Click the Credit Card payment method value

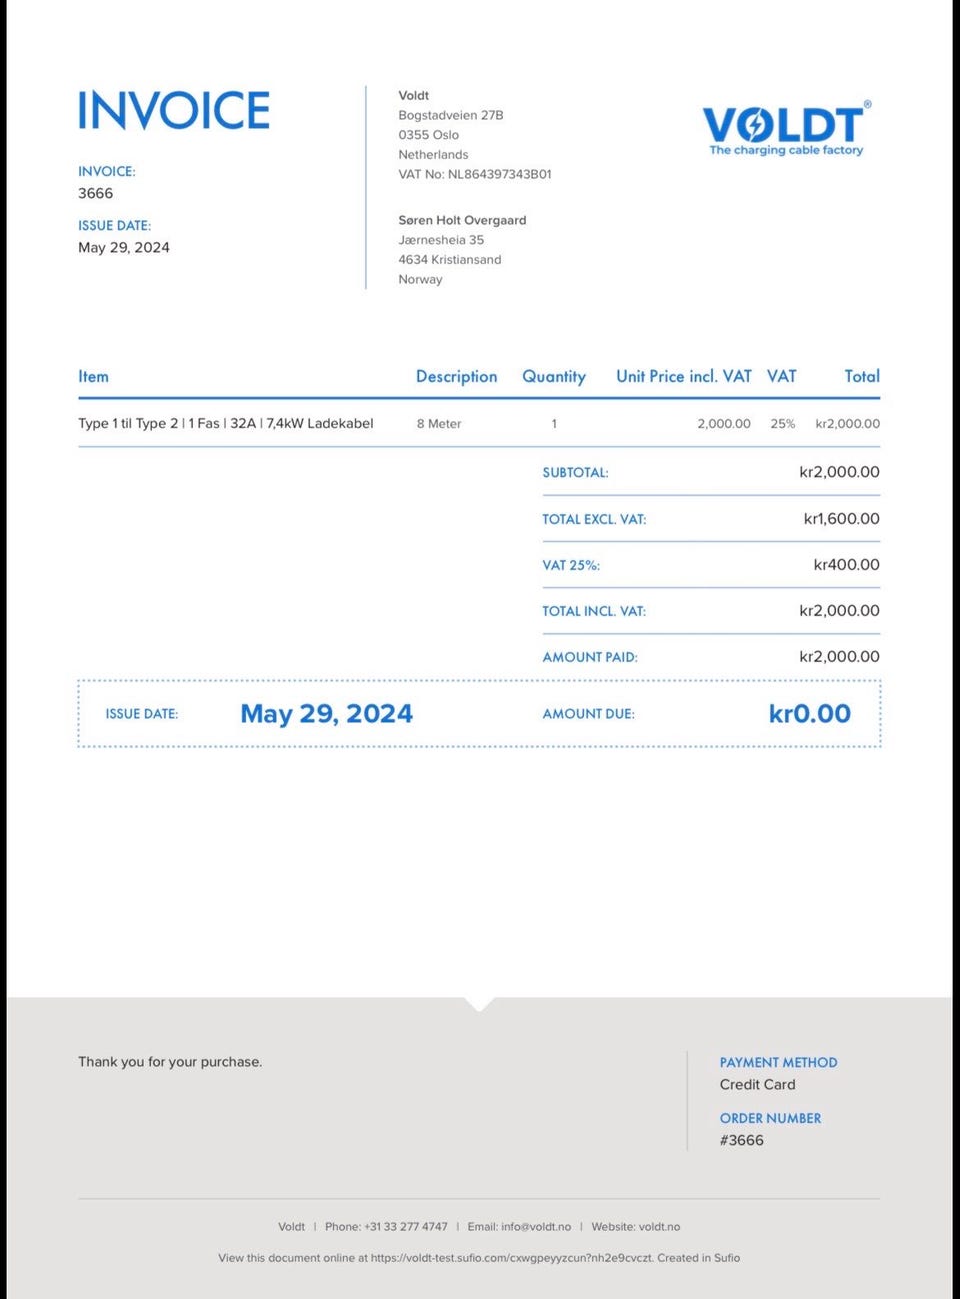click(758, 1085)
